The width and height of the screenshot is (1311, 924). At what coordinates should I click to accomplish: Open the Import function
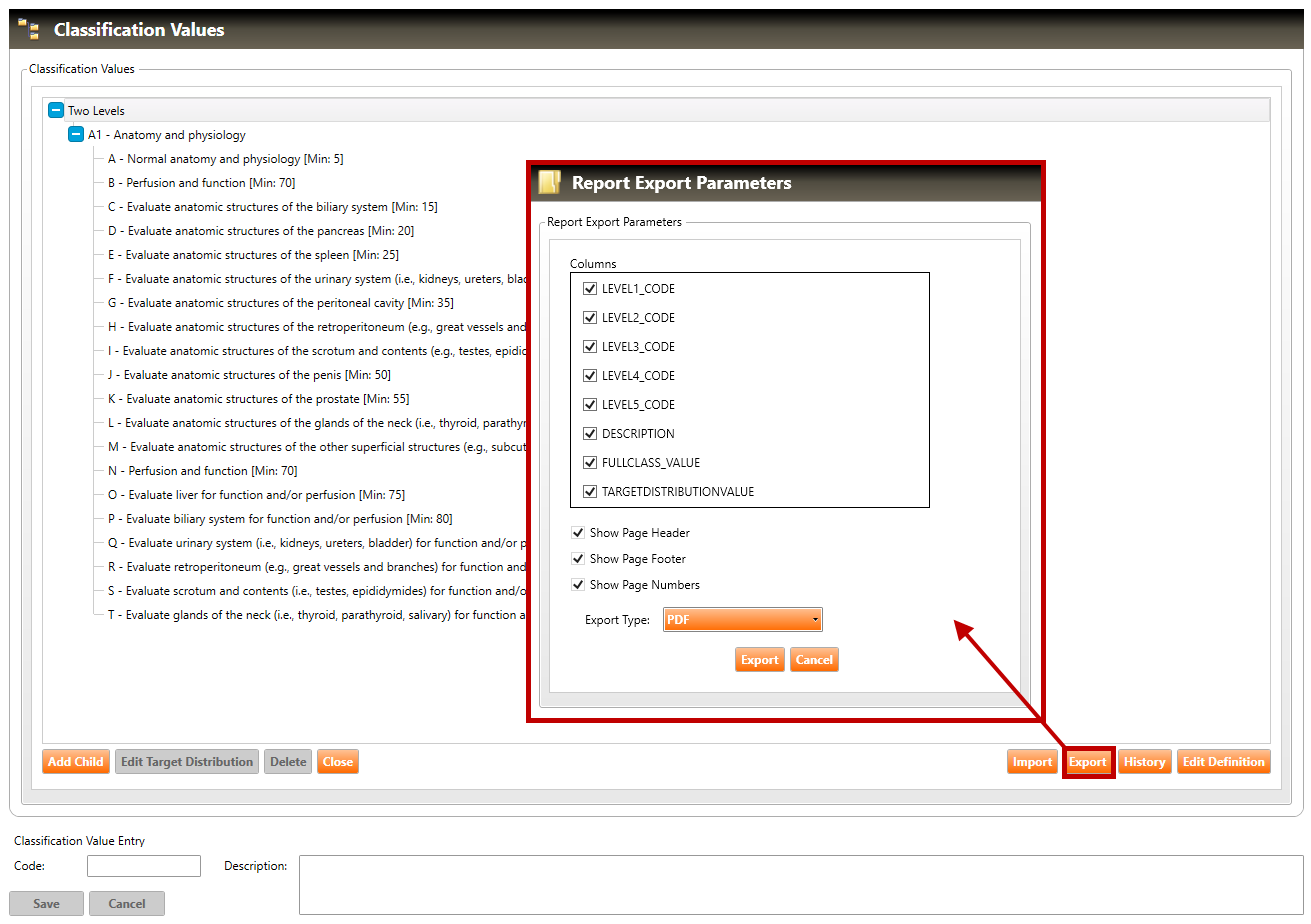coord(1032,762)
